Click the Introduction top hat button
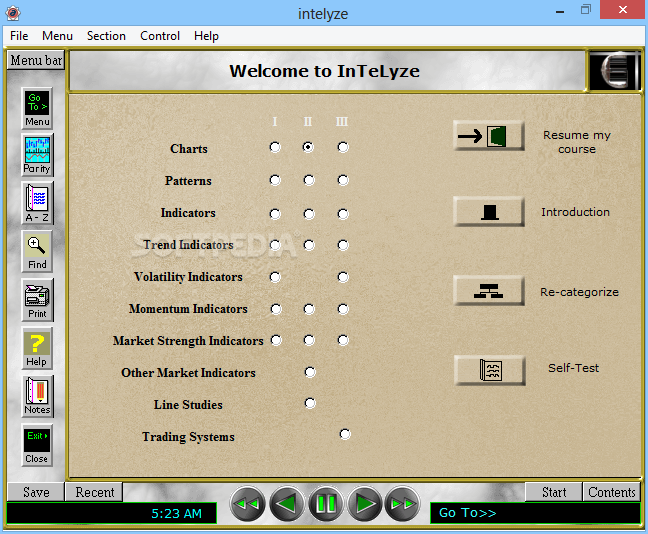This screenshot has height=534, width=648. 489,212
